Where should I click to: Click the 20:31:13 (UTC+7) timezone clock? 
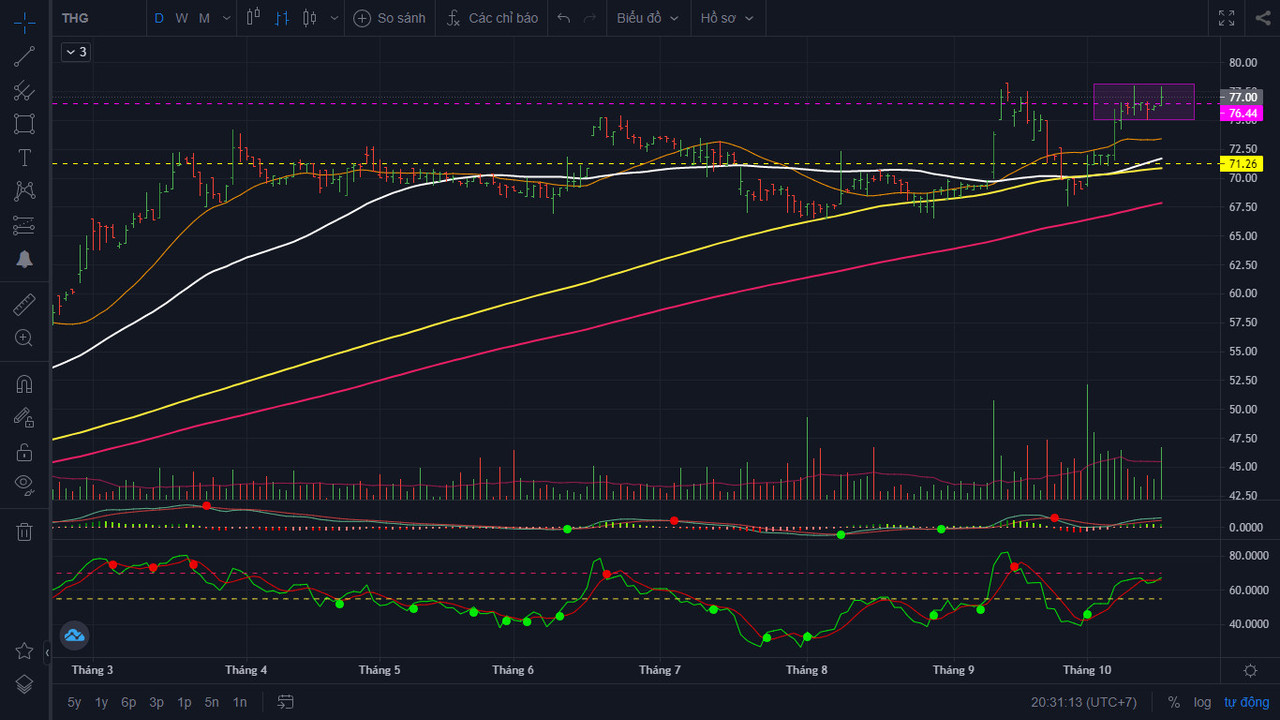1084,702
